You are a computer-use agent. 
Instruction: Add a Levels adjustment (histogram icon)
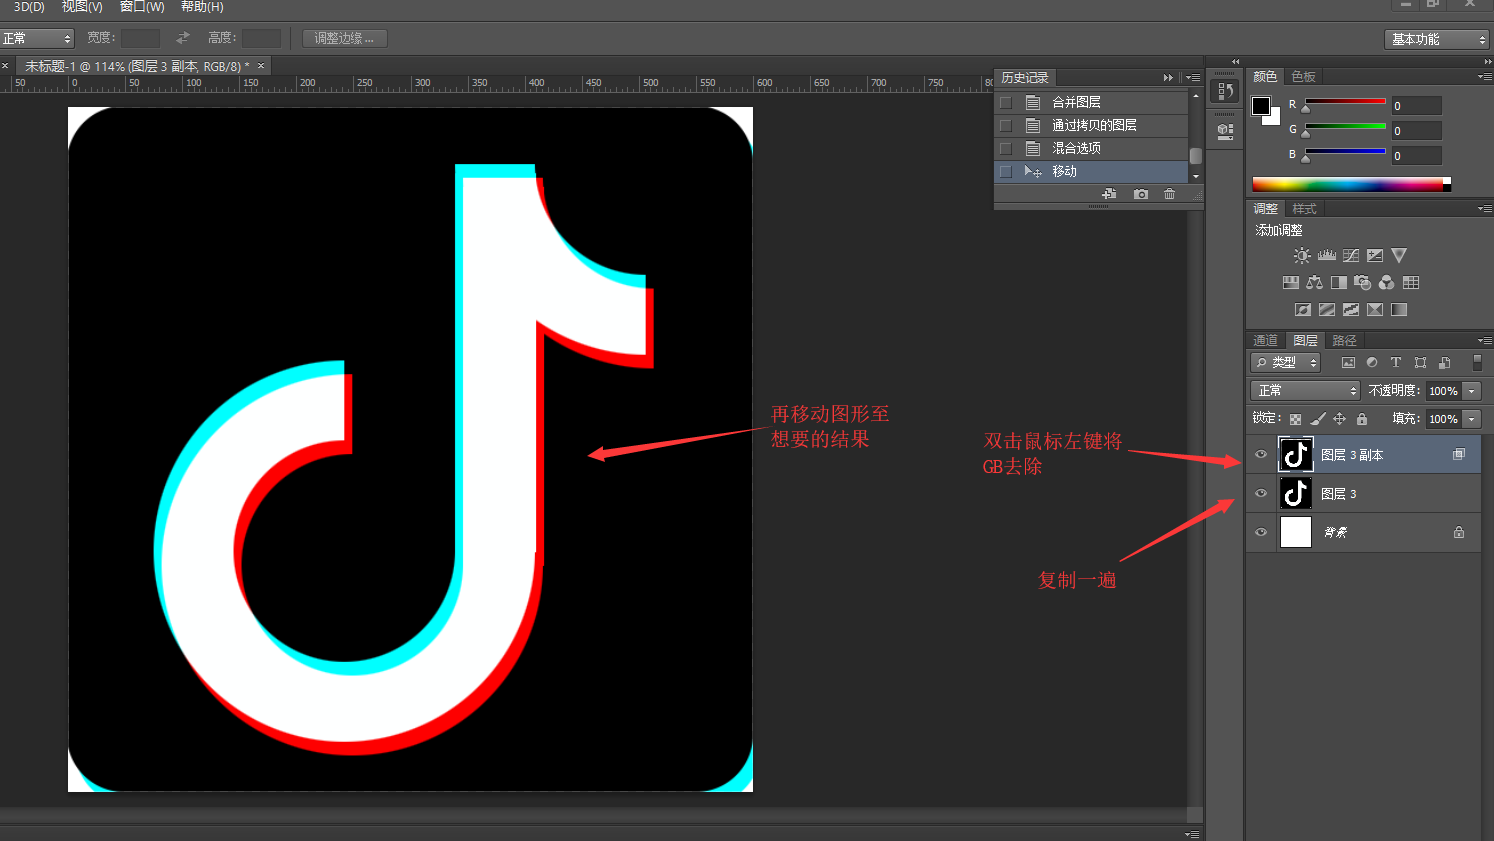tap(1327, 256)
